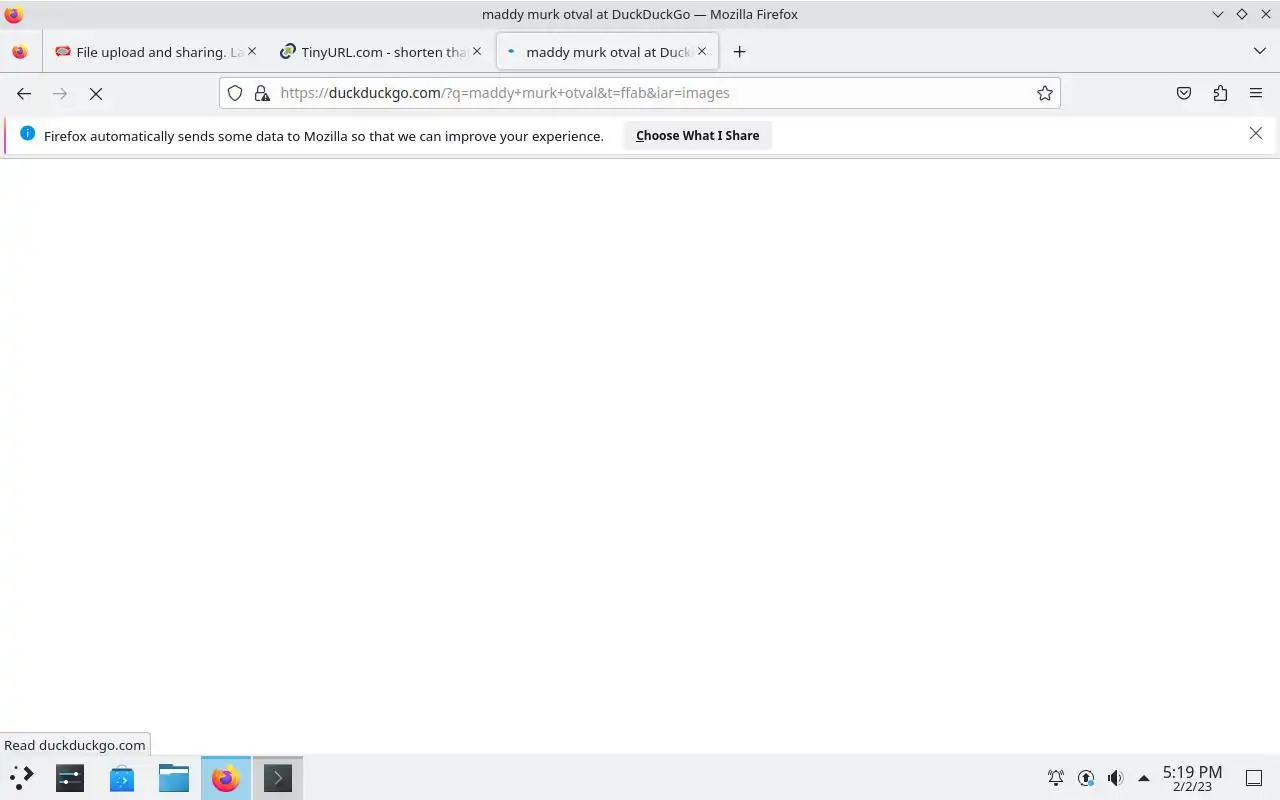Click the Show Desktop button
The height and width of the screenshot is (800, 1280).
[1253, 777]
